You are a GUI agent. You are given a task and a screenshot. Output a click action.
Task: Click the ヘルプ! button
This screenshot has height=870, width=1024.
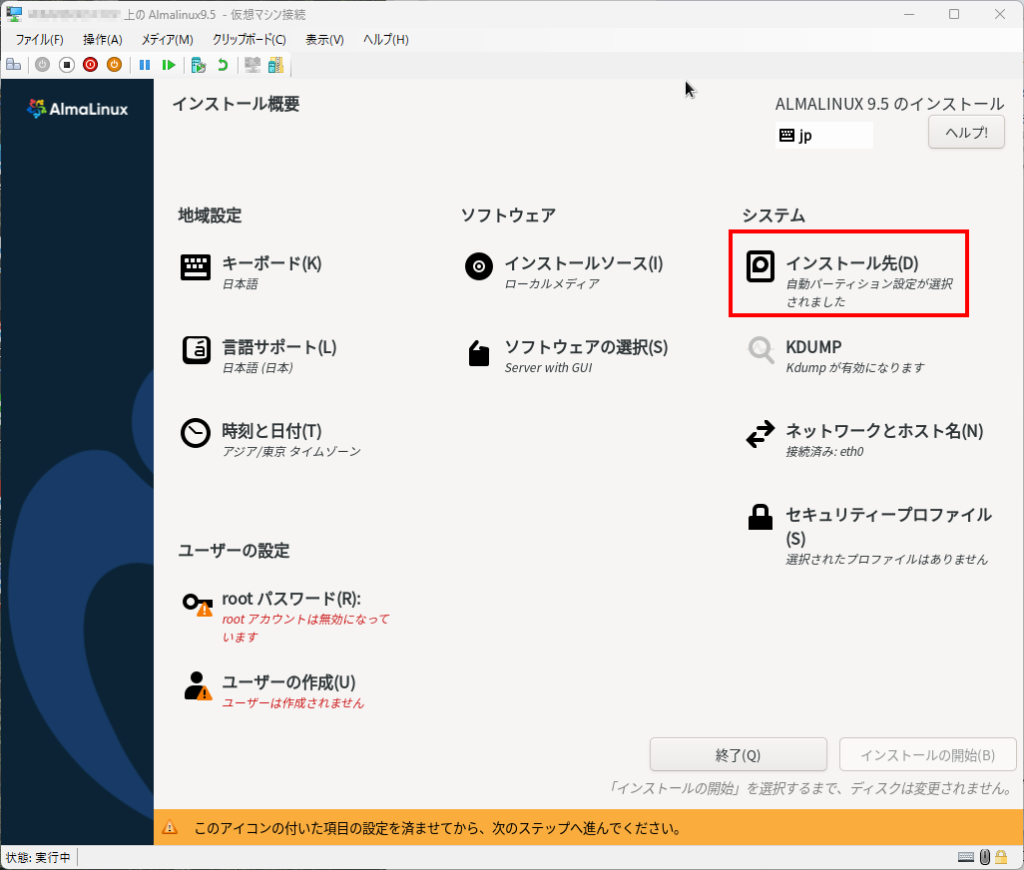[x=966, y=132]
